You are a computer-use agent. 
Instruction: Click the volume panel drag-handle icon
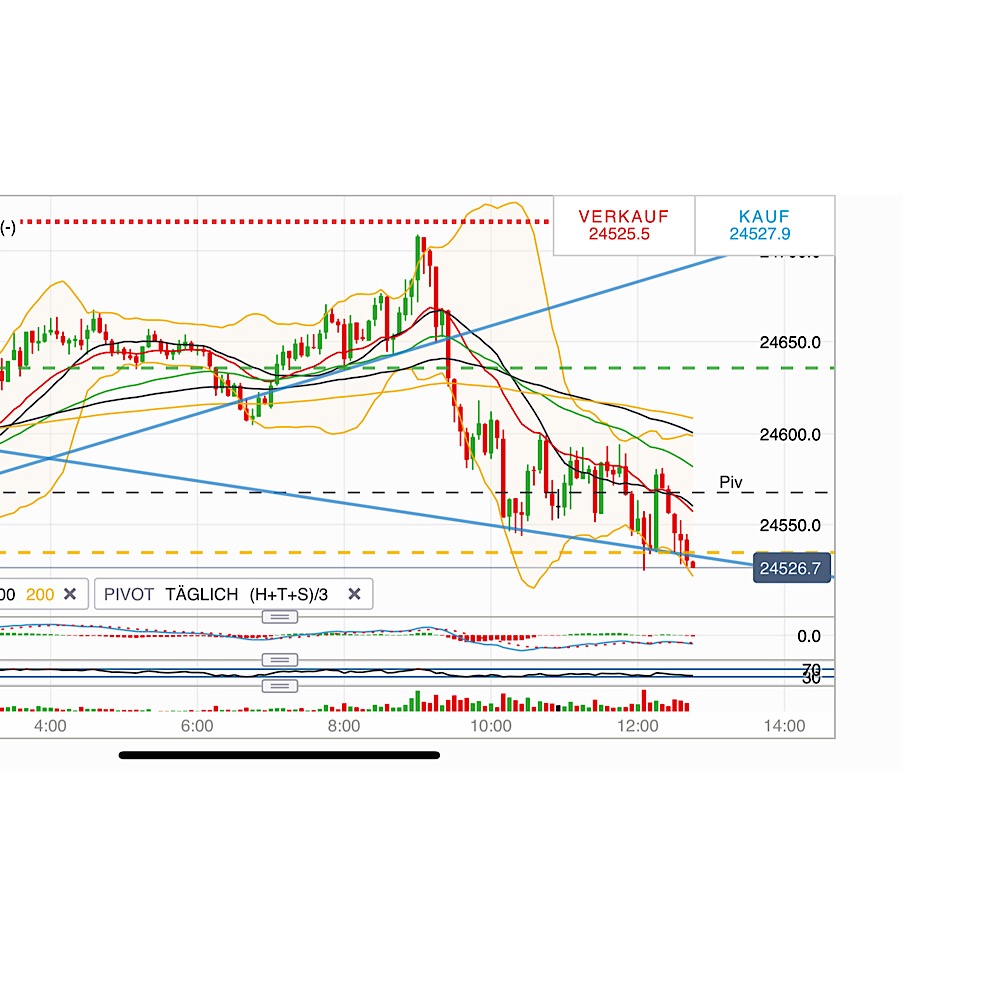(279, 685)
